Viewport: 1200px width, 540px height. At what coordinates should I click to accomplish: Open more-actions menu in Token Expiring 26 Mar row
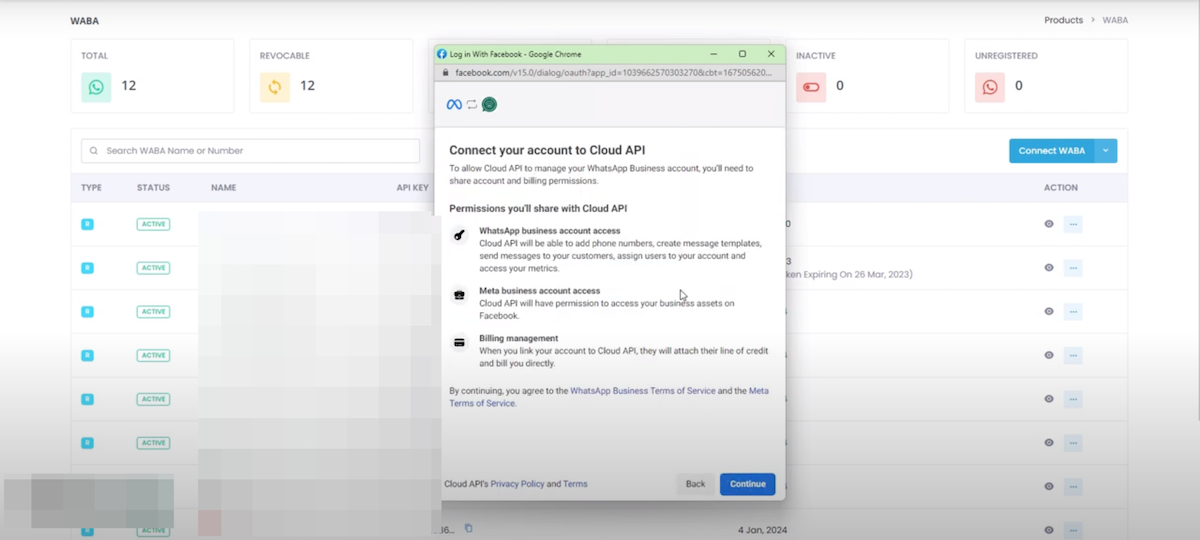pyautogui.click(x=1073, y=268)
